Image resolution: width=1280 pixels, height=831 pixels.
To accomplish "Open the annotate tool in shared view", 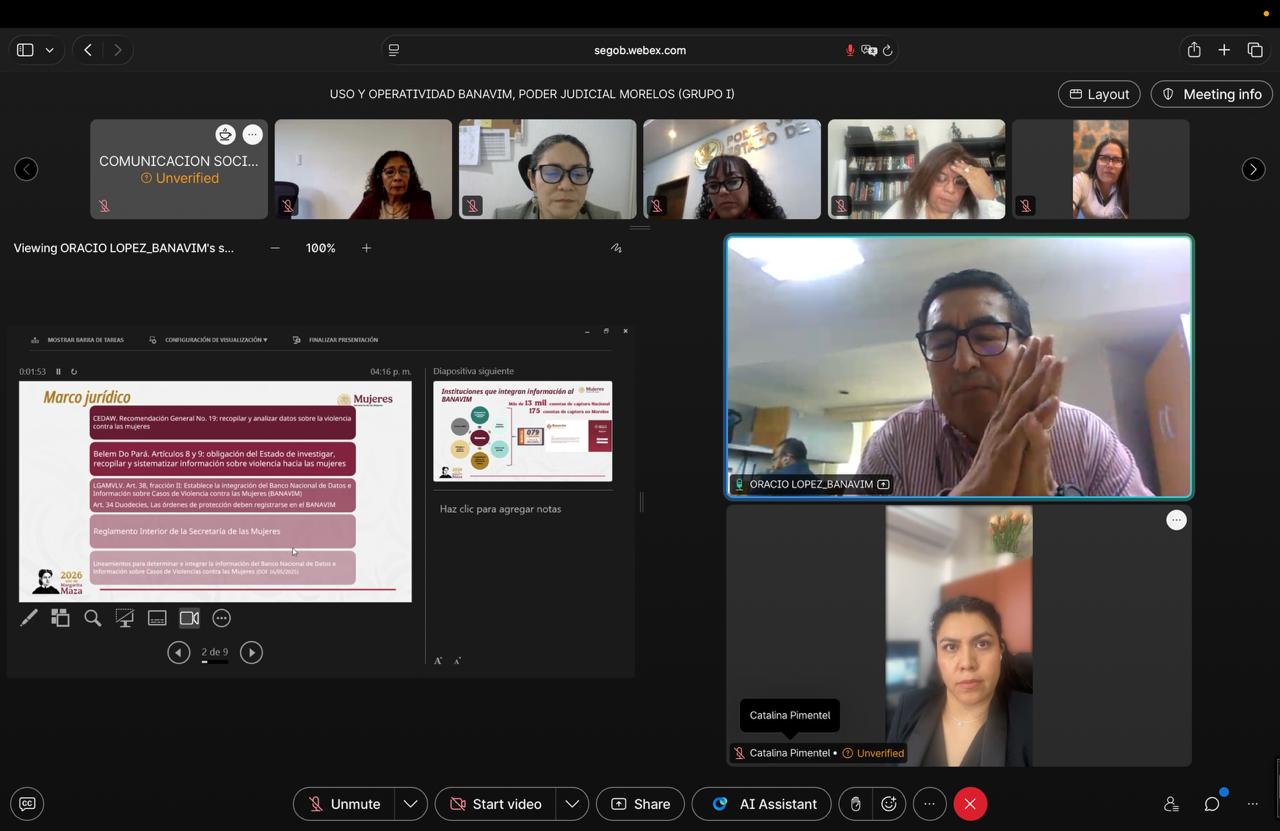I will point(616,248).
